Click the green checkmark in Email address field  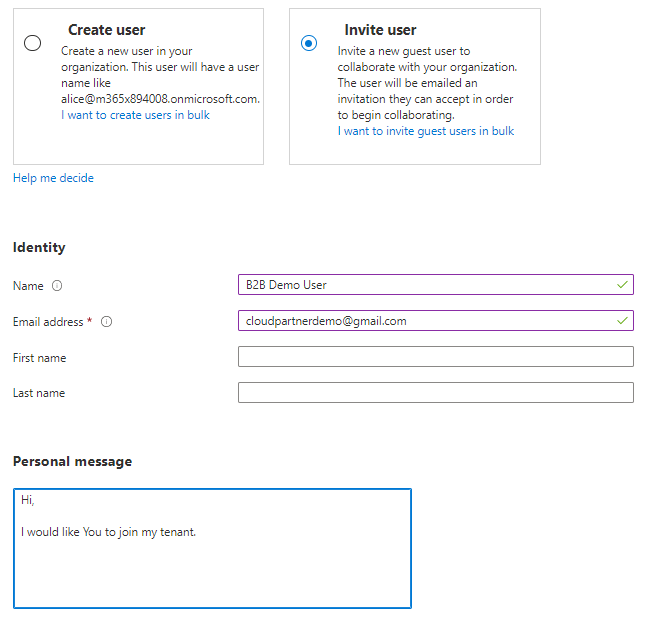click(x=623, y=321)
